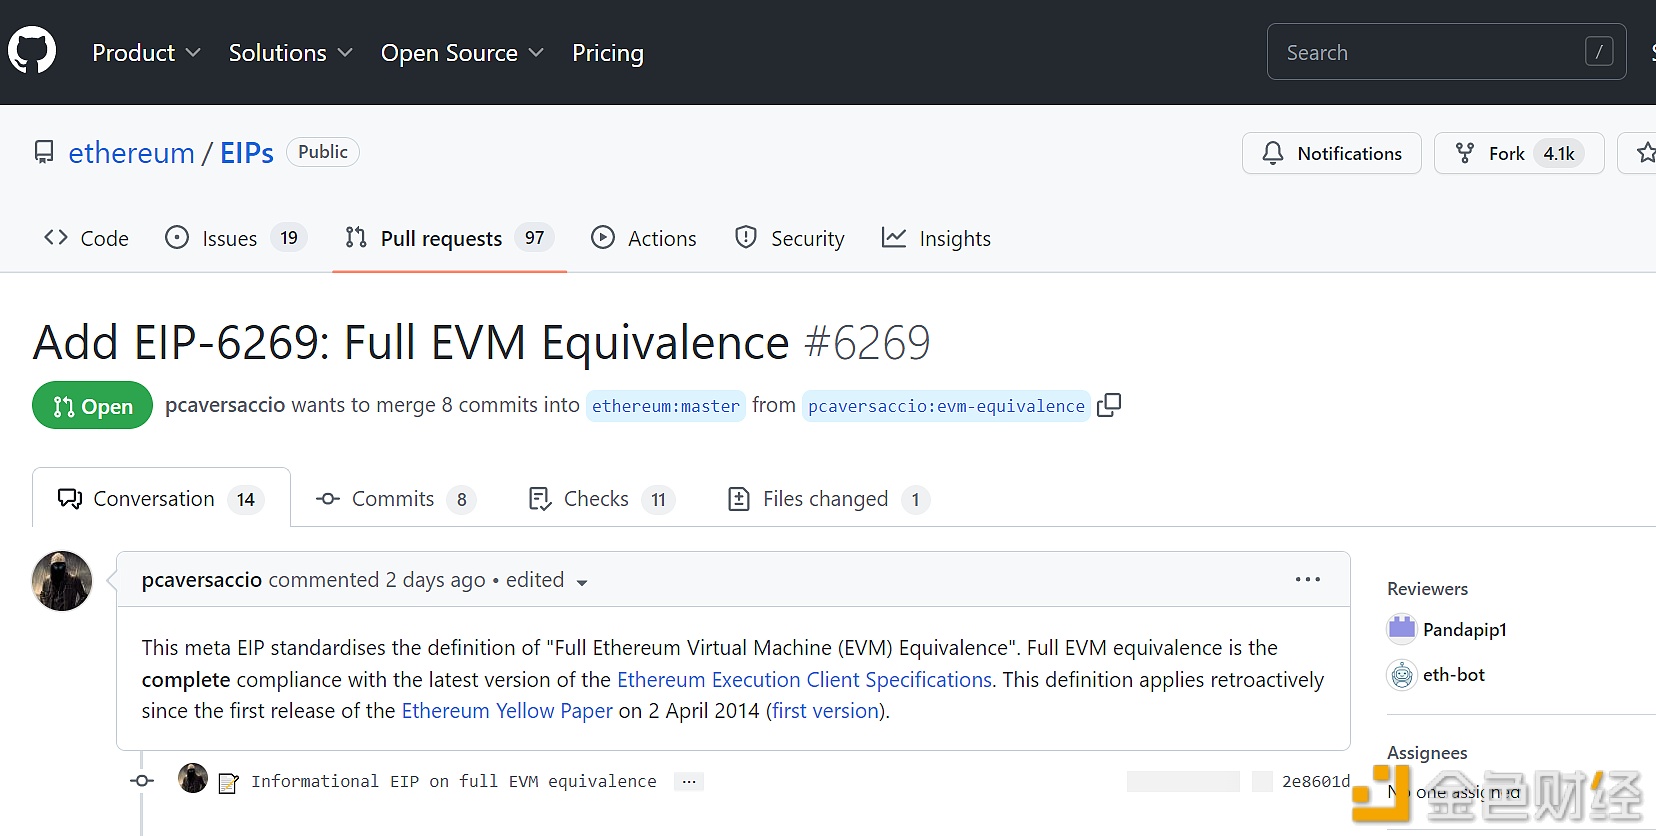Open commit Informational EIP on full EVM equivalence
Screen dimensions: 1656x836
coord(454,781)
